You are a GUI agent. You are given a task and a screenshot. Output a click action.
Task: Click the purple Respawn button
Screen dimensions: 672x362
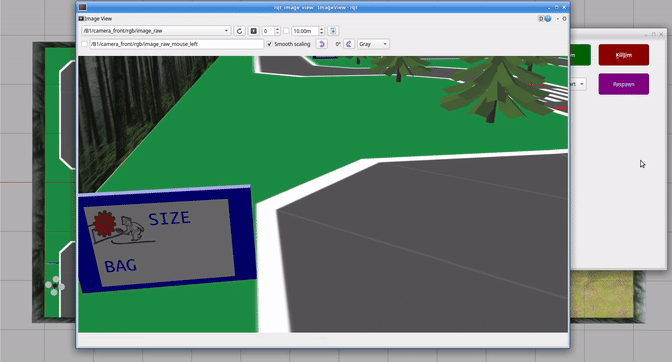point(624,84)
